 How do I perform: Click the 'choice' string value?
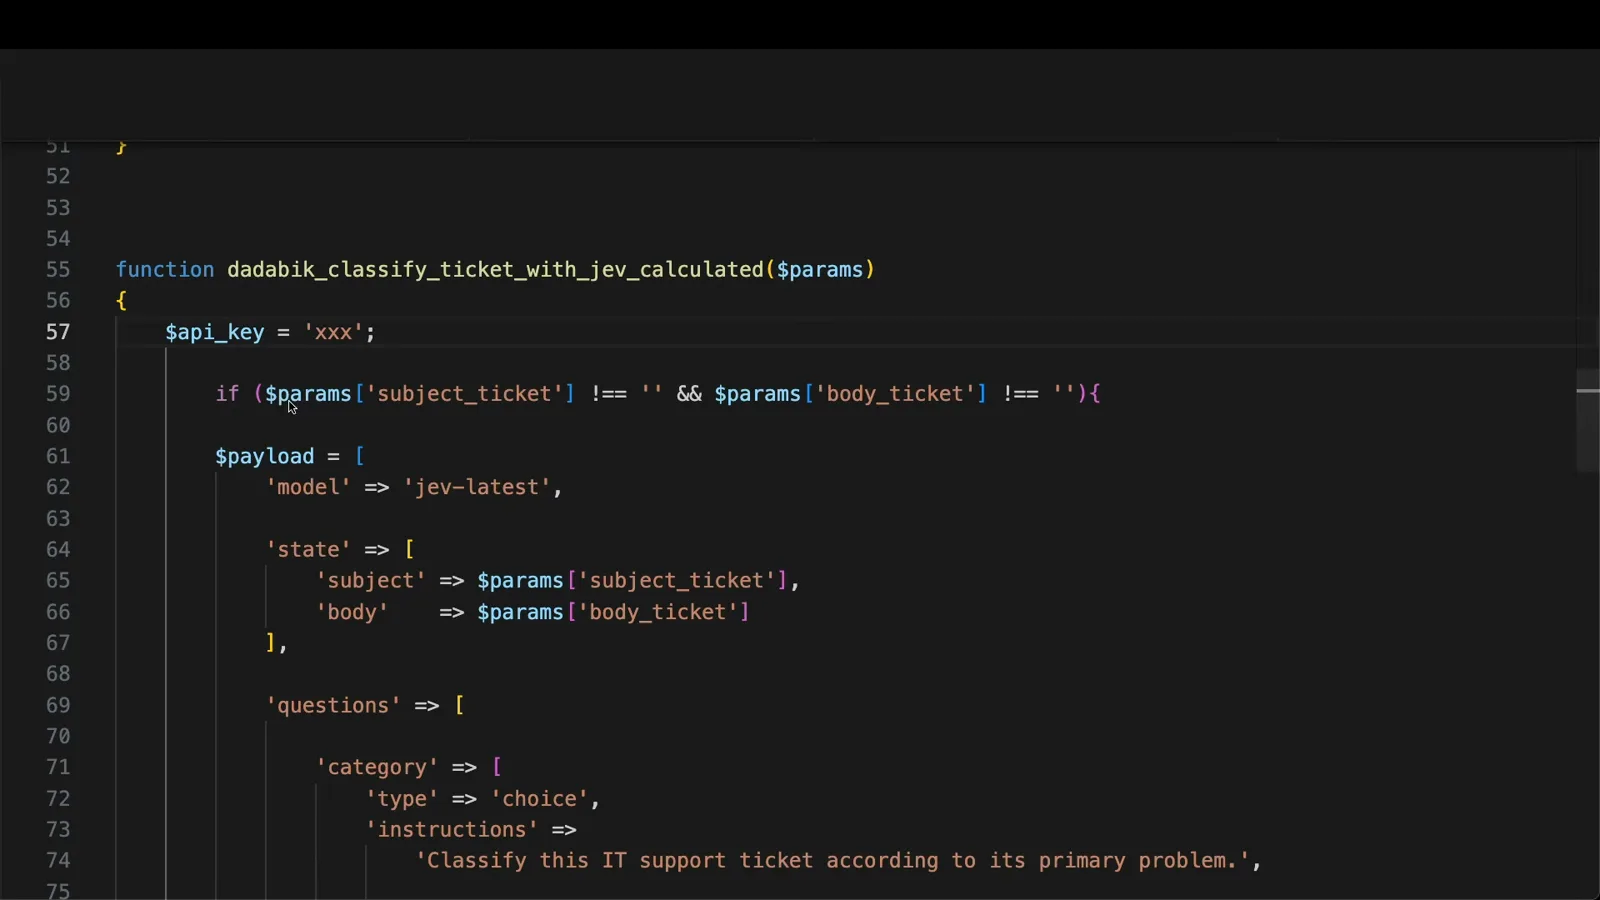(x=539, y=798)
